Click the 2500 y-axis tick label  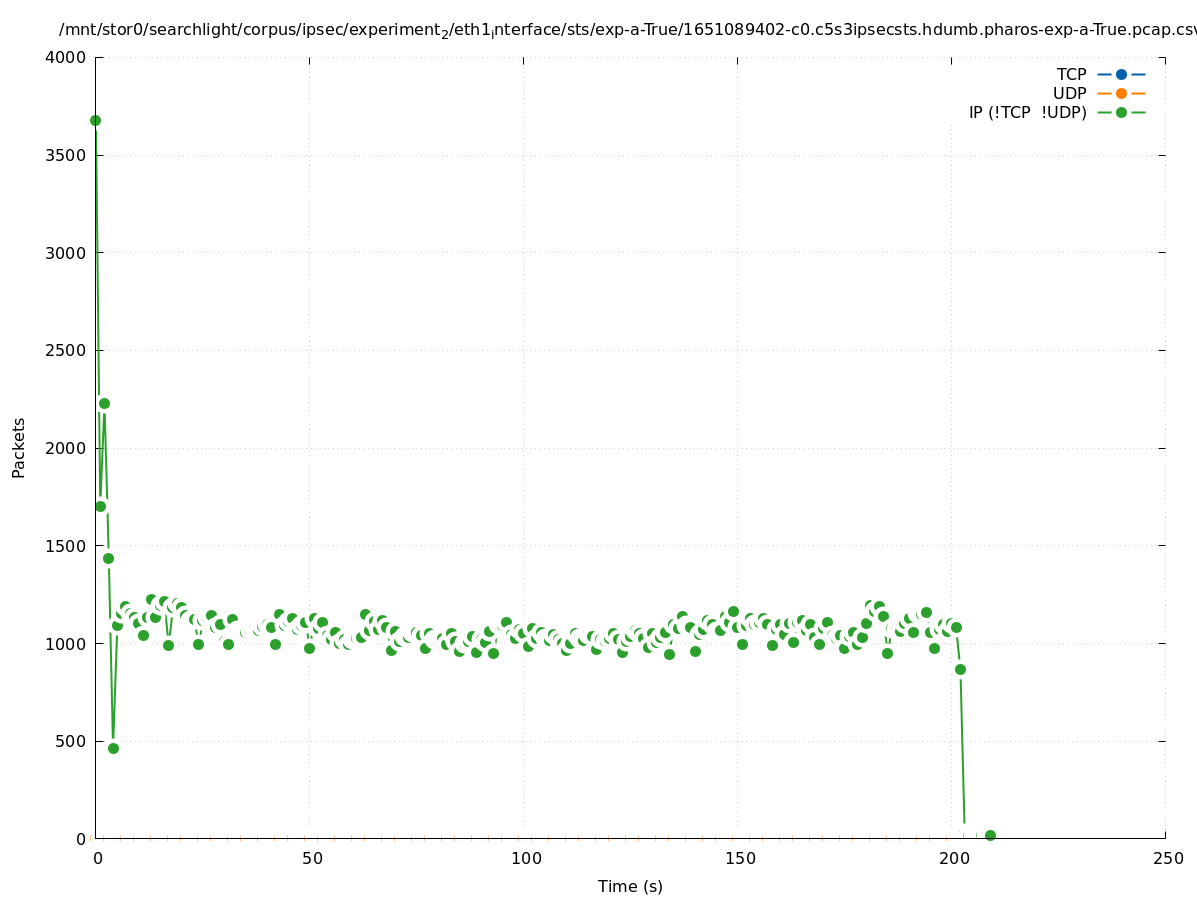pos(67,350)
